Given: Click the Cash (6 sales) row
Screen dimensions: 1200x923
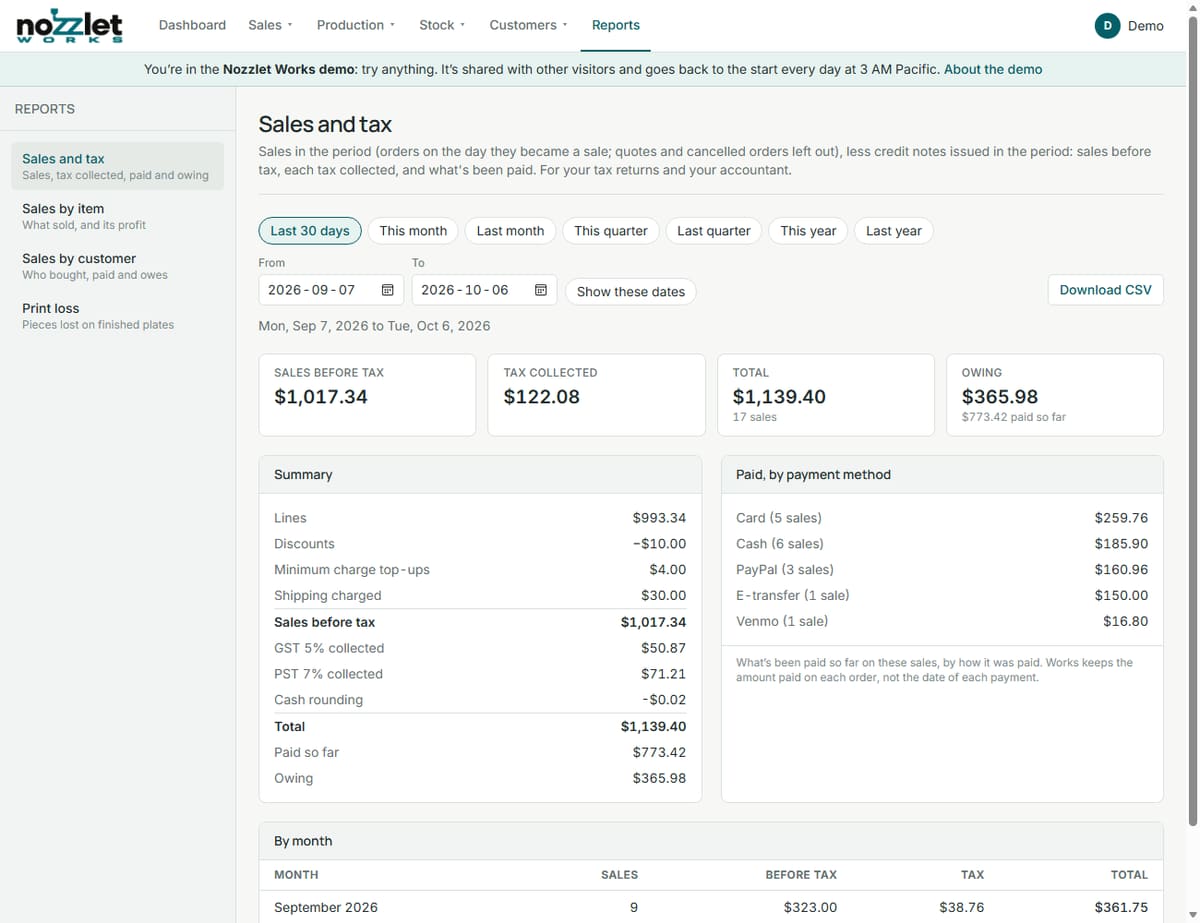Looking at the screenshot, I should [942, 544].
